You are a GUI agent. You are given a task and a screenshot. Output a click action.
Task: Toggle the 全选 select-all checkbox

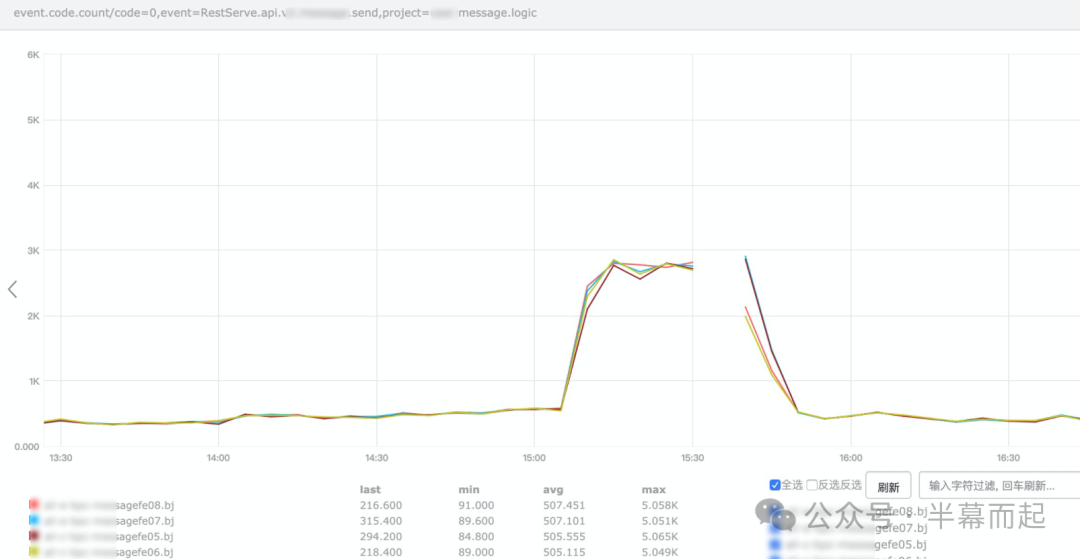[x=775, y=485]
